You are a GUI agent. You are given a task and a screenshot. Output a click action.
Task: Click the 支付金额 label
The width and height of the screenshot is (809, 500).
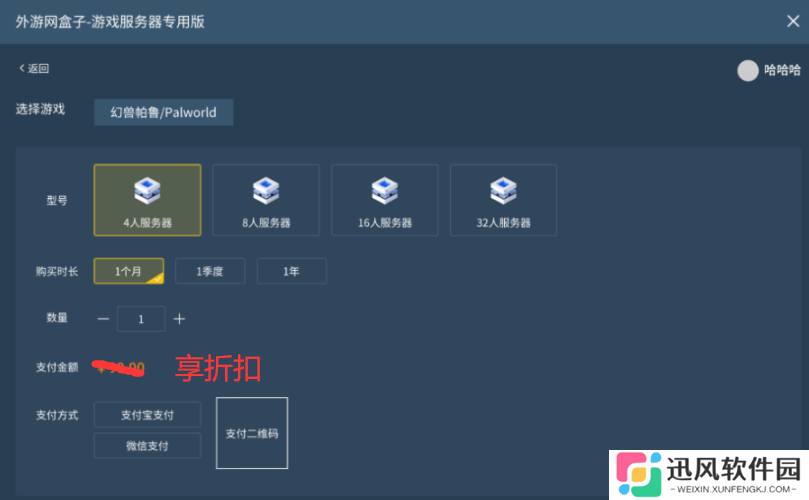57,367
